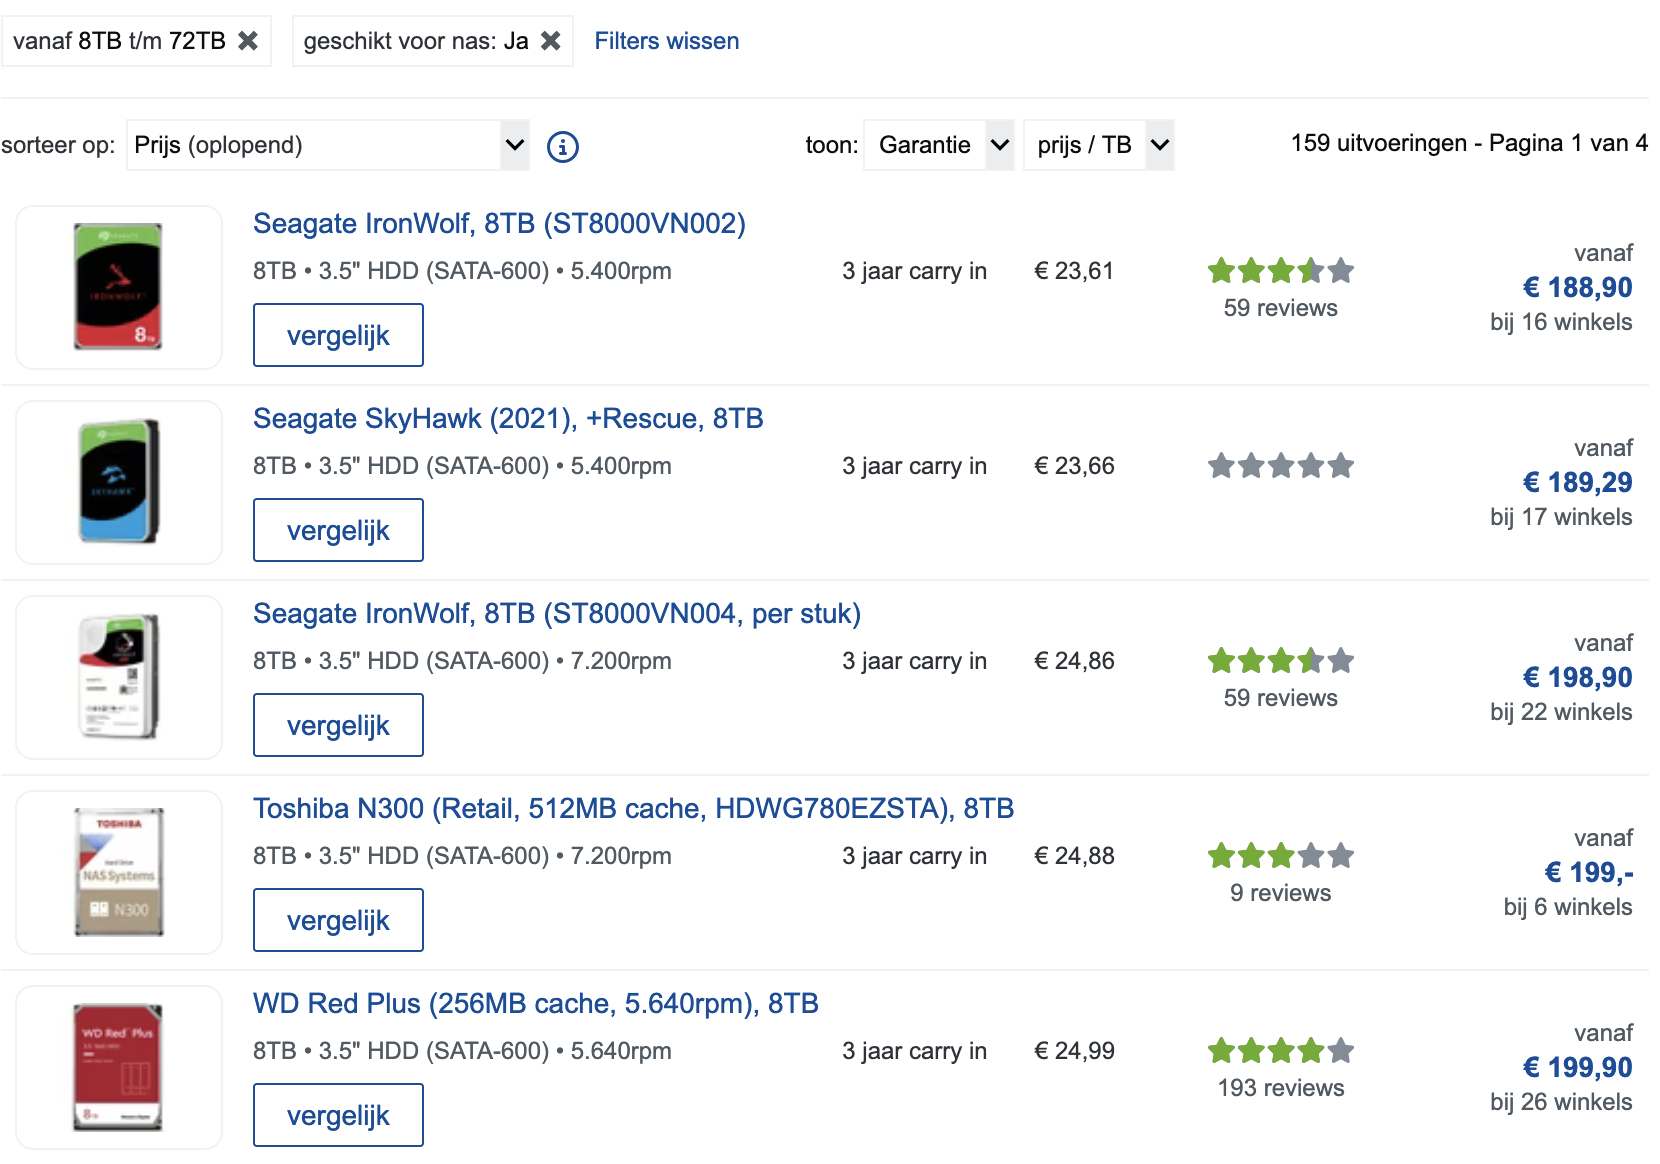Clear all filters via 'Filters wissen'
1660x1164 pixels.
[x=667, y=41]
